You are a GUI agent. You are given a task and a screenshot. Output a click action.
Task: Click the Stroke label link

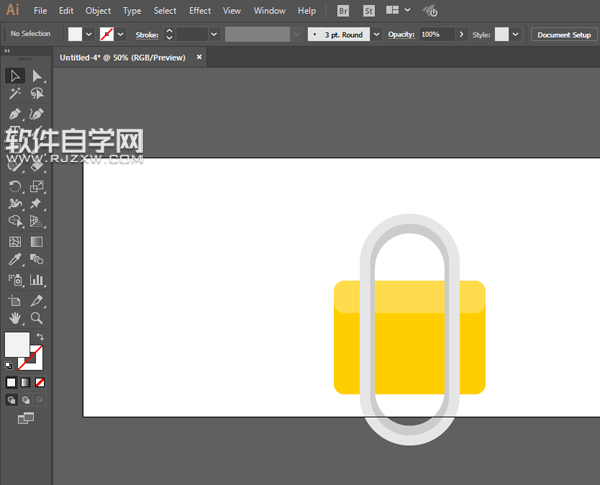147,35
